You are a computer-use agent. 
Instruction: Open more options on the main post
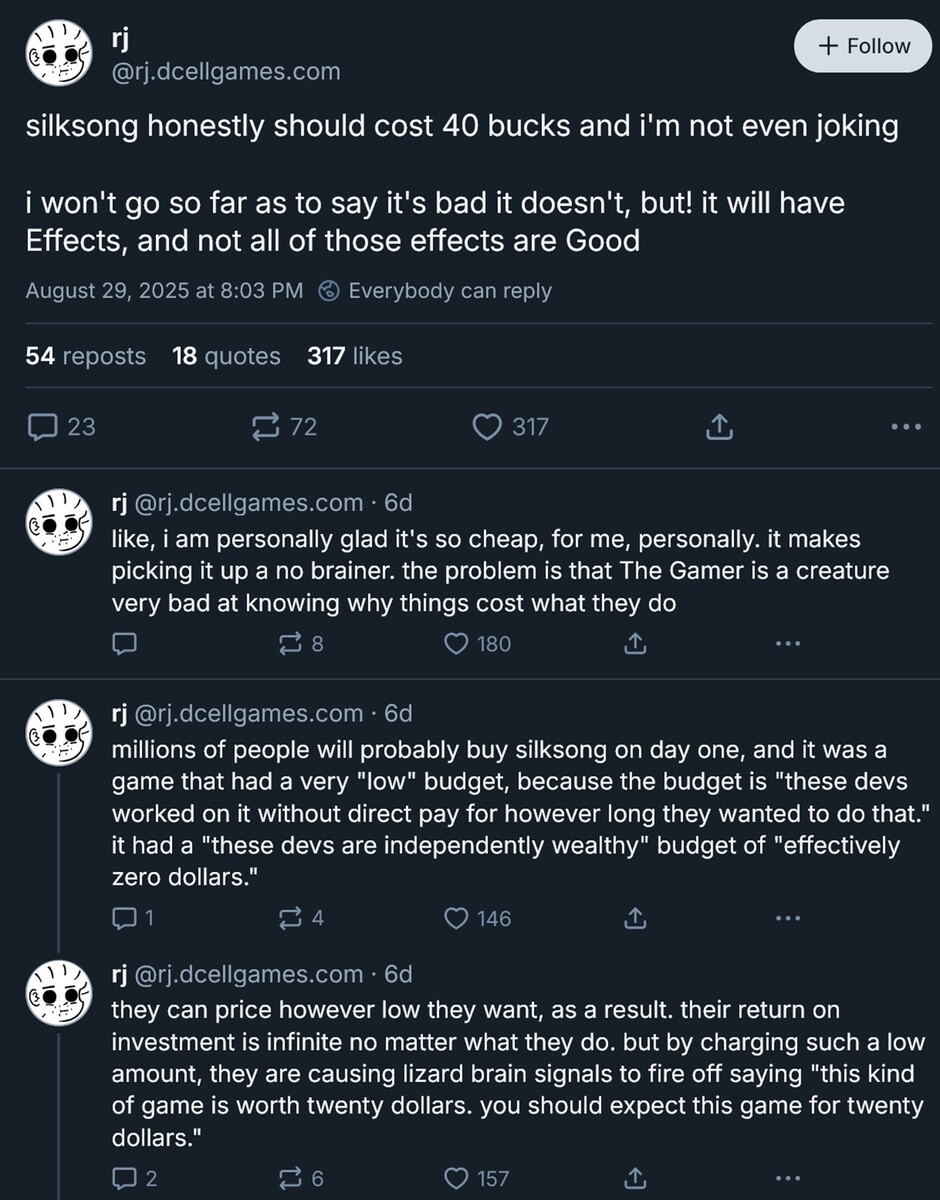(x=905, y=427)
